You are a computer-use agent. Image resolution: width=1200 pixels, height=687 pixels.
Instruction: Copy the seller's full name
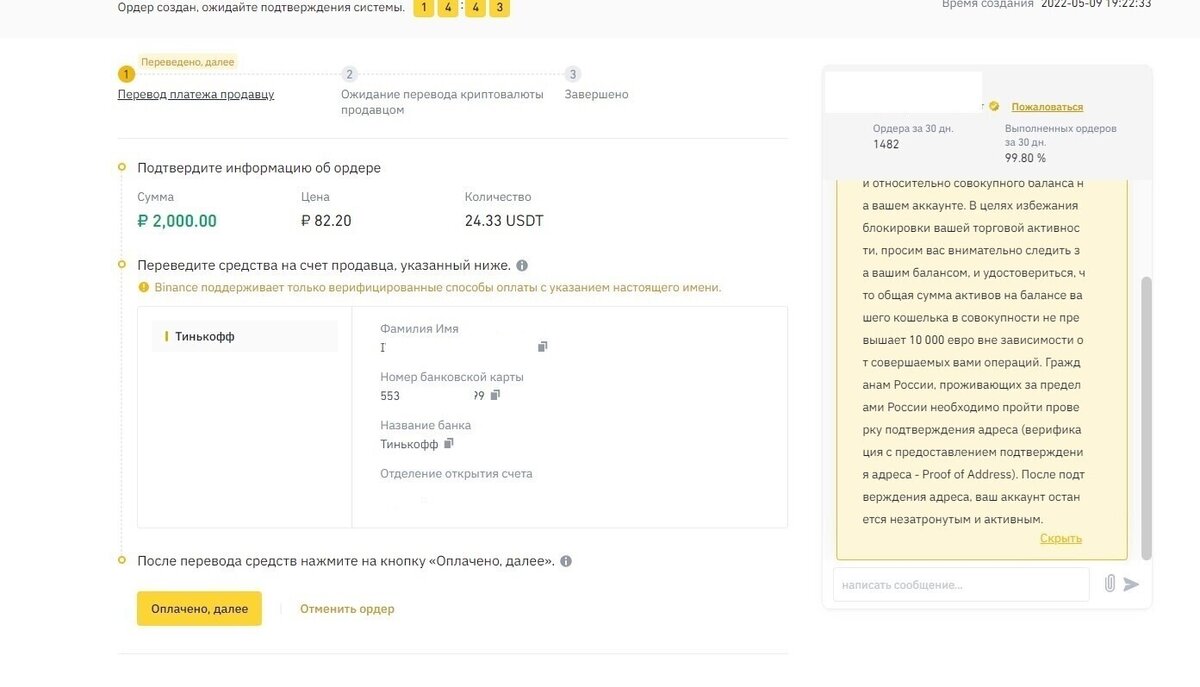coord(543,347)
